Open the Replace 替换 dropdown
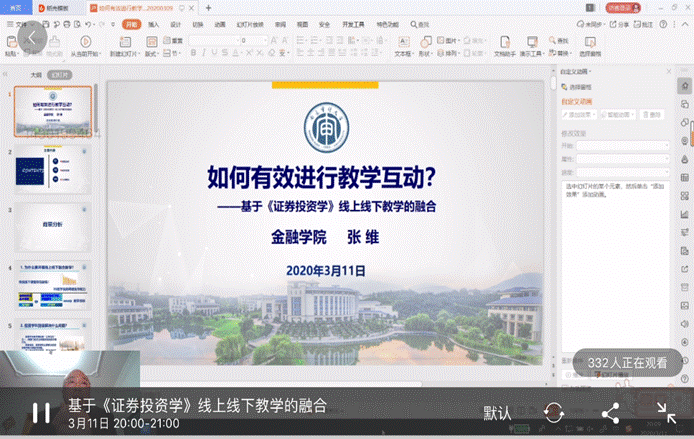 [x=559, y=53]
